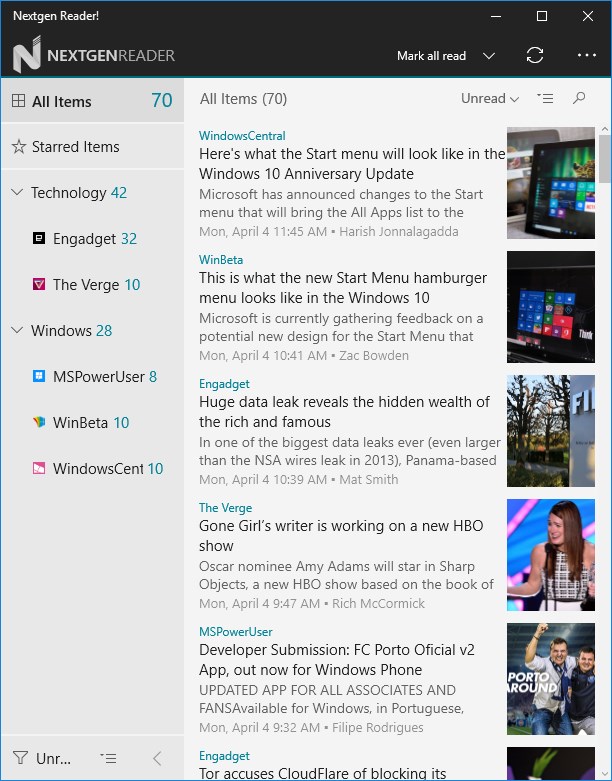Open The Verge feed in sidebar
612x781 pixels.
[93, 284]
